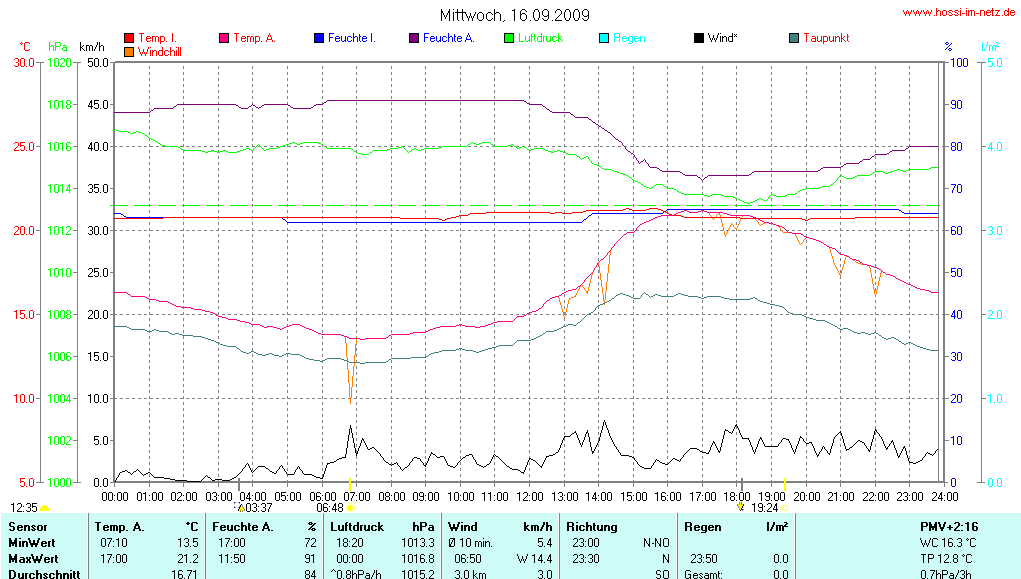Click the green Luftdruck legend swatch

click(509, 38)
